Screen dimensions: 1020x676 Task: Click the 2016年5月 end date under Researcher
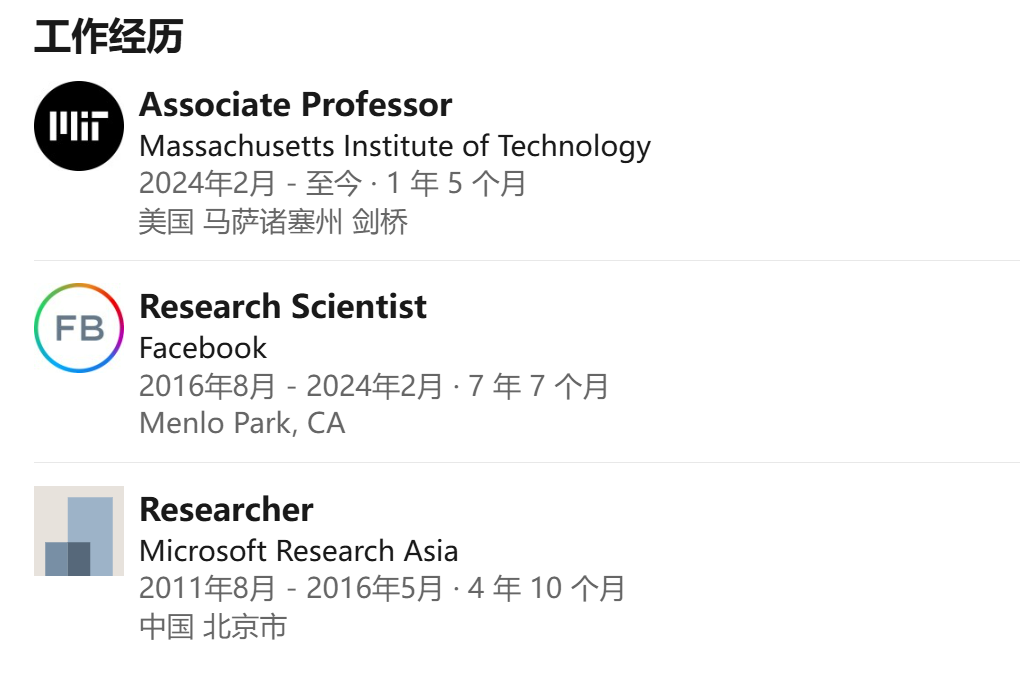pos(374,589)
